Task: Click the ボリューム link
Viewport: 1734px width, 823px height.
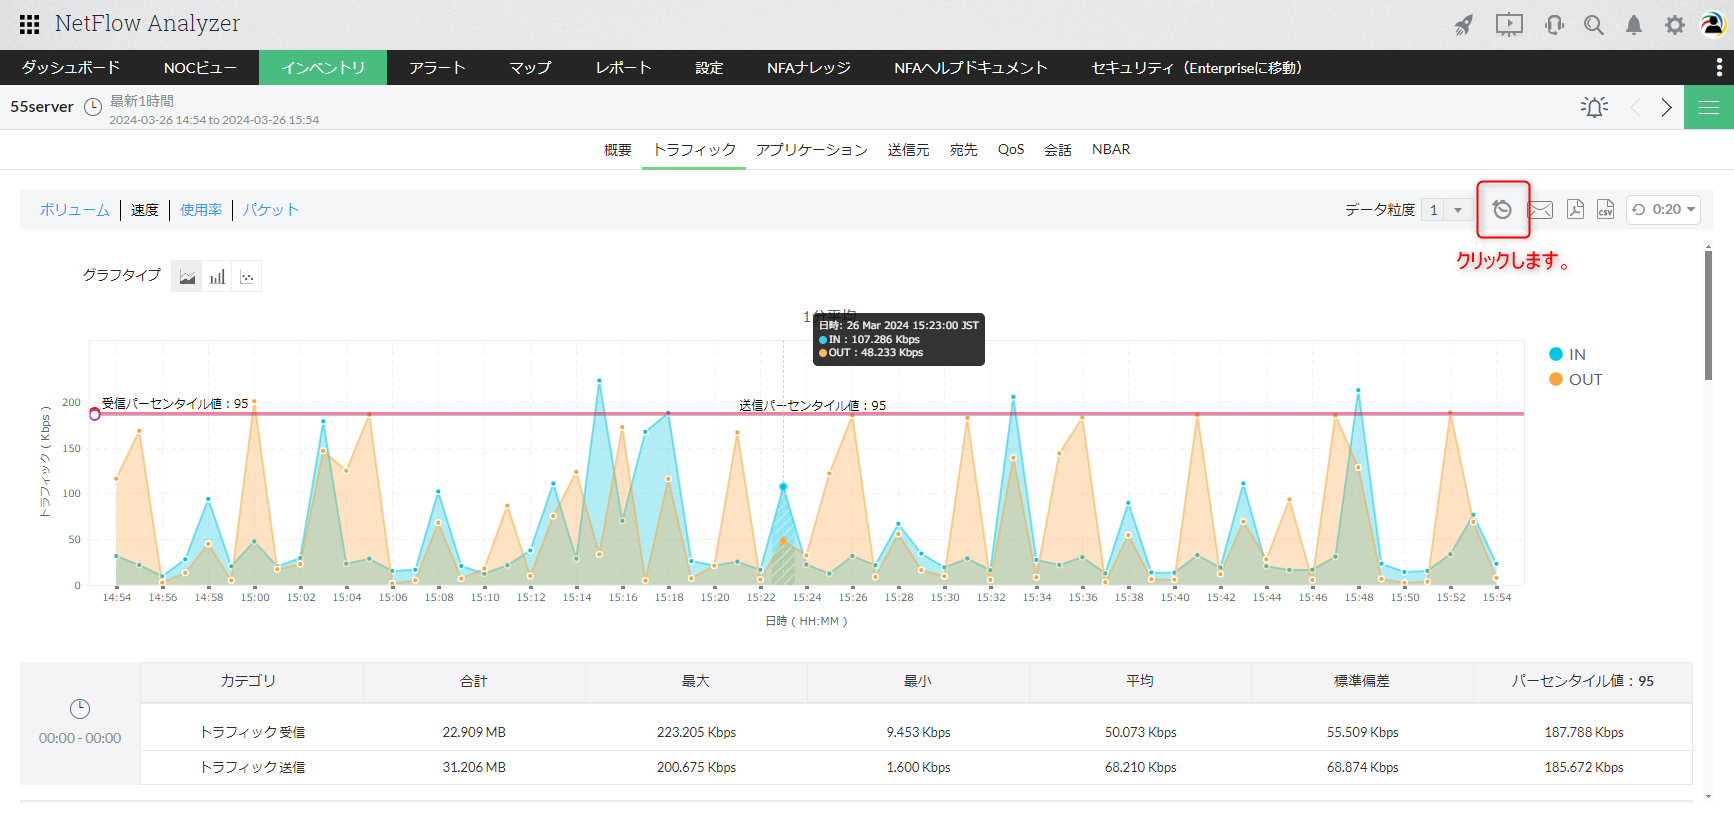Action: point(75,210)
